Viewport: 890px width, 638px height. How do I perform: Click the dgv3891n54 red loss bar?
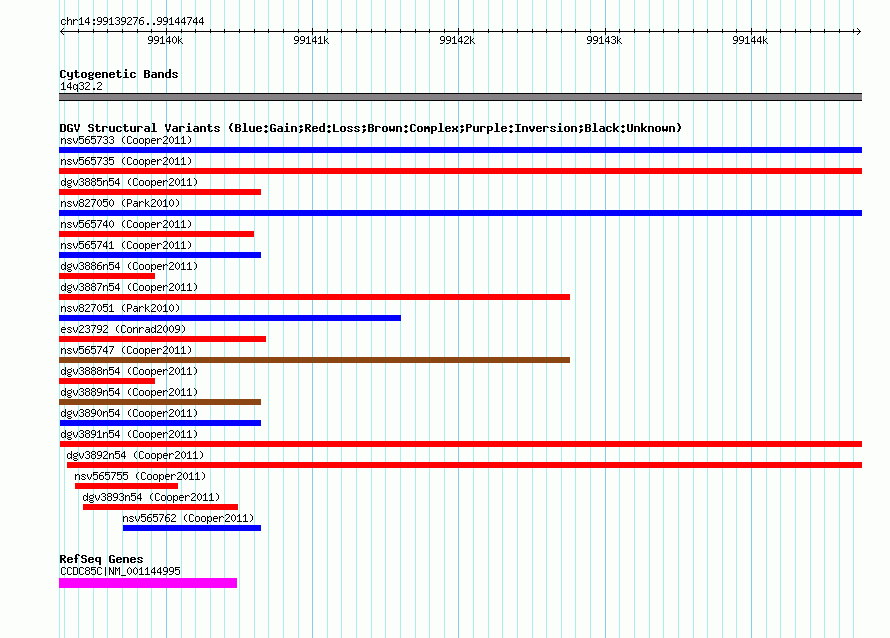tap(460, 444)
